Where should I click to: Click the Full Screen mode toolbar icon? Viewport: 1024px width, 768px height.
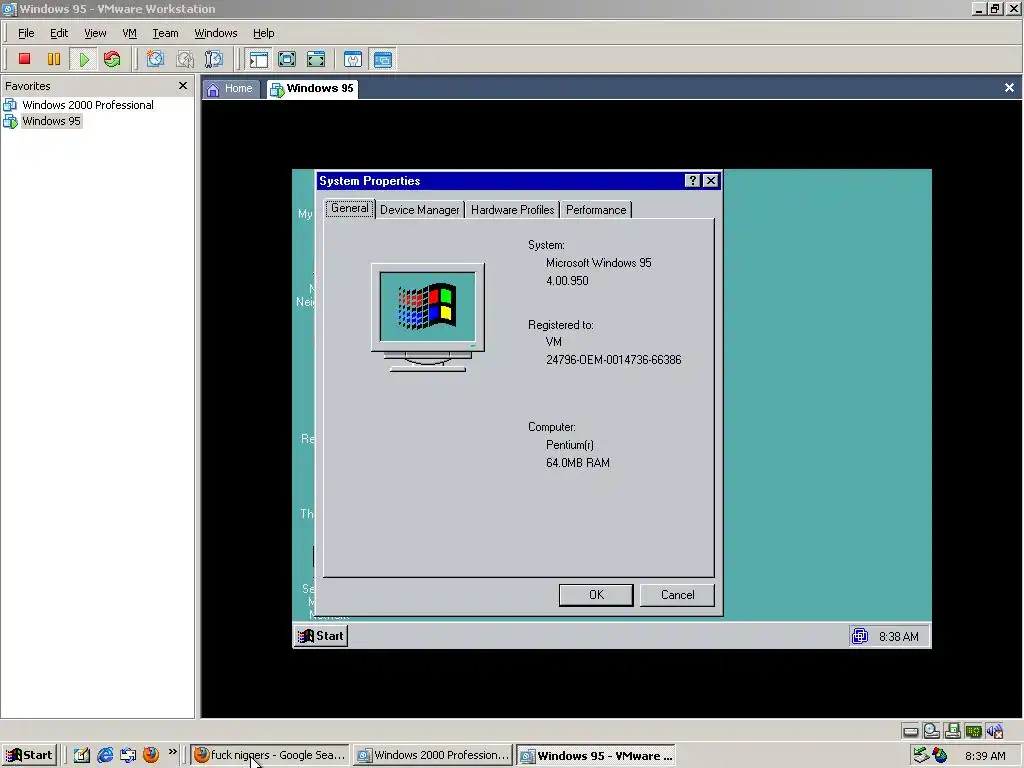(316, 59)
